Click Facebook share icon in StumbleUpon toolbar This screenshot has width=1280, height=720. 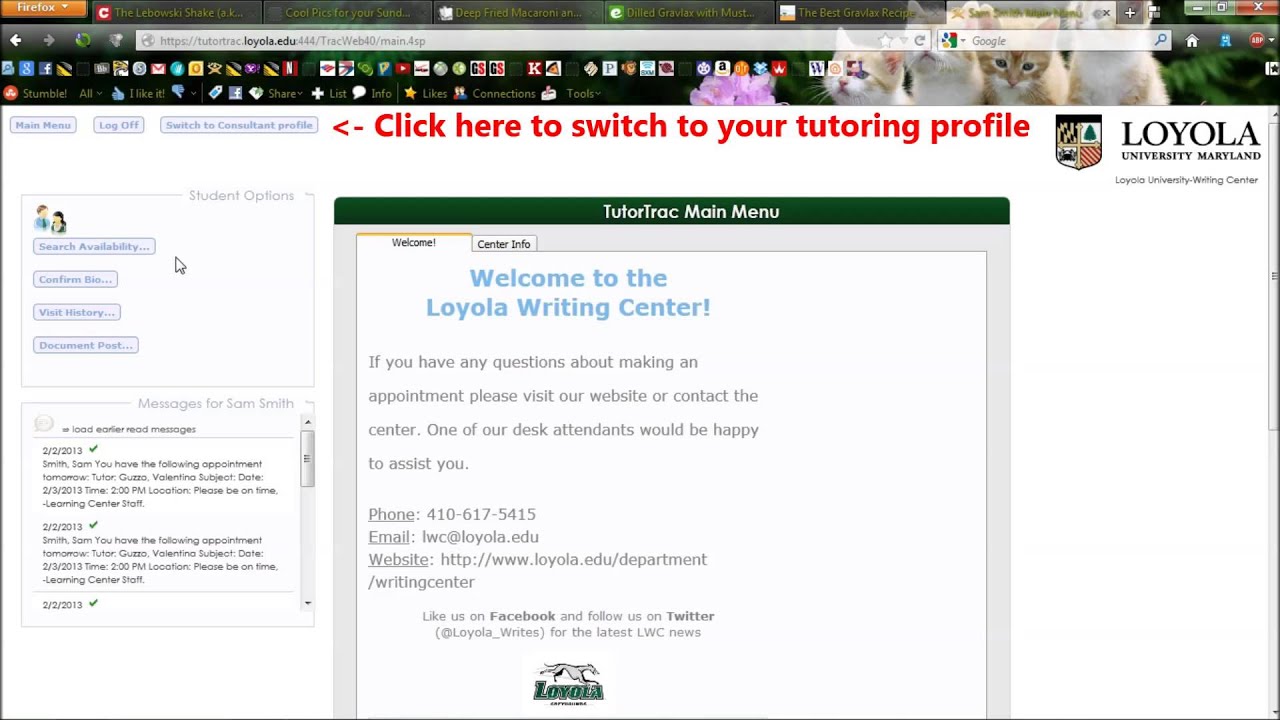pos(235,93)
